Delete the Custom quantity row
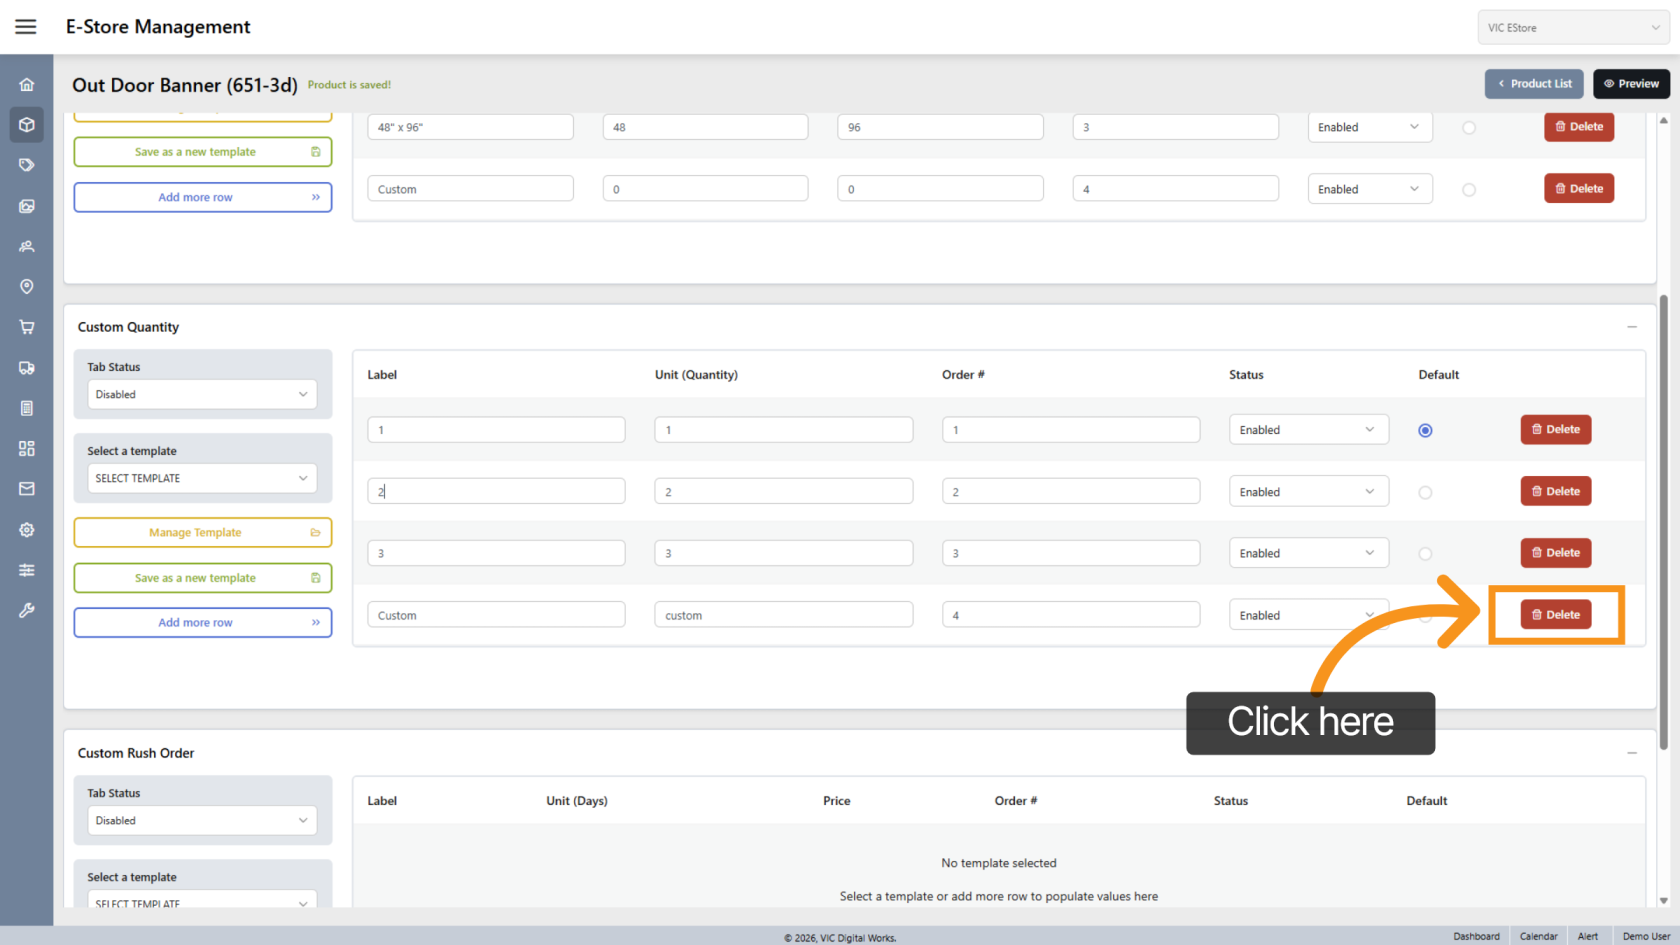This screenshot has width=1680, height=945. (1555, 615)
